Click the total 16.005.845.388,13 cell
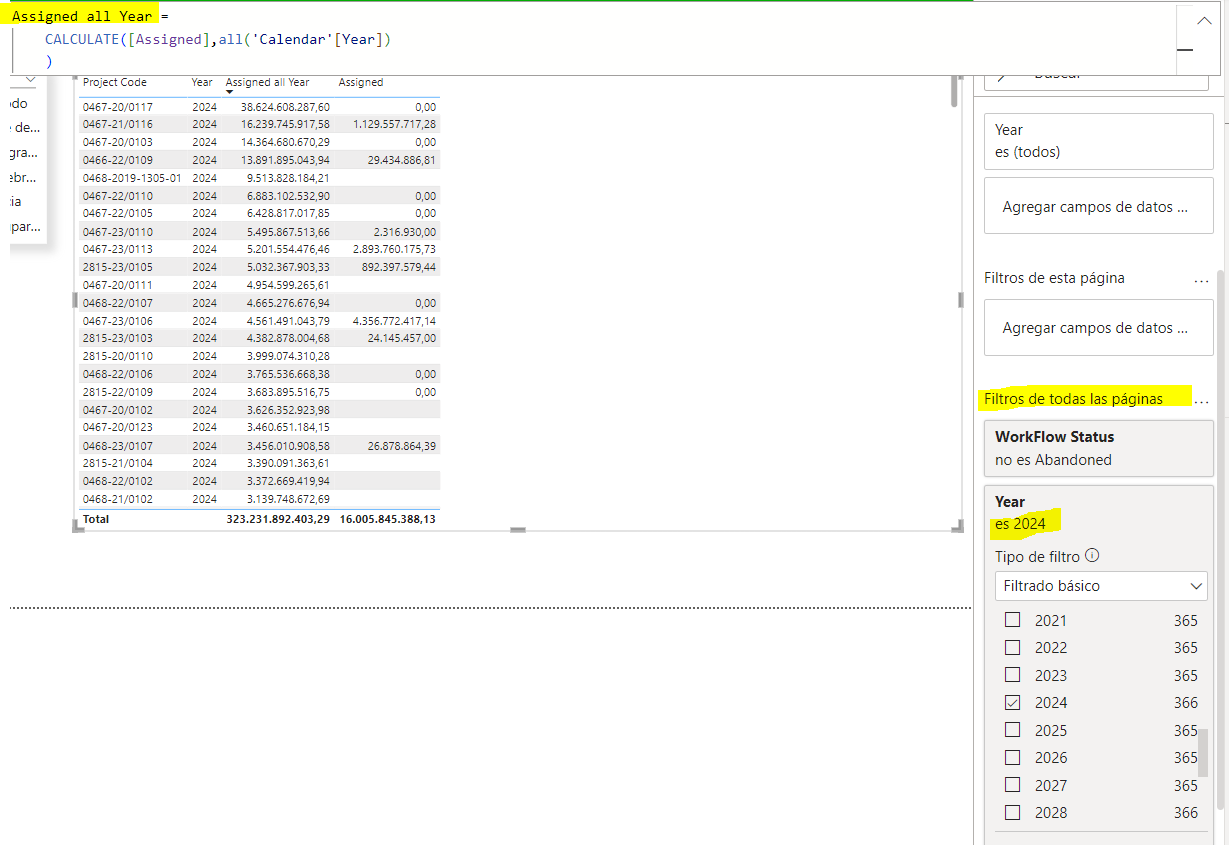This screenshot has height=845, width=1229. click(x=388, y=519)
